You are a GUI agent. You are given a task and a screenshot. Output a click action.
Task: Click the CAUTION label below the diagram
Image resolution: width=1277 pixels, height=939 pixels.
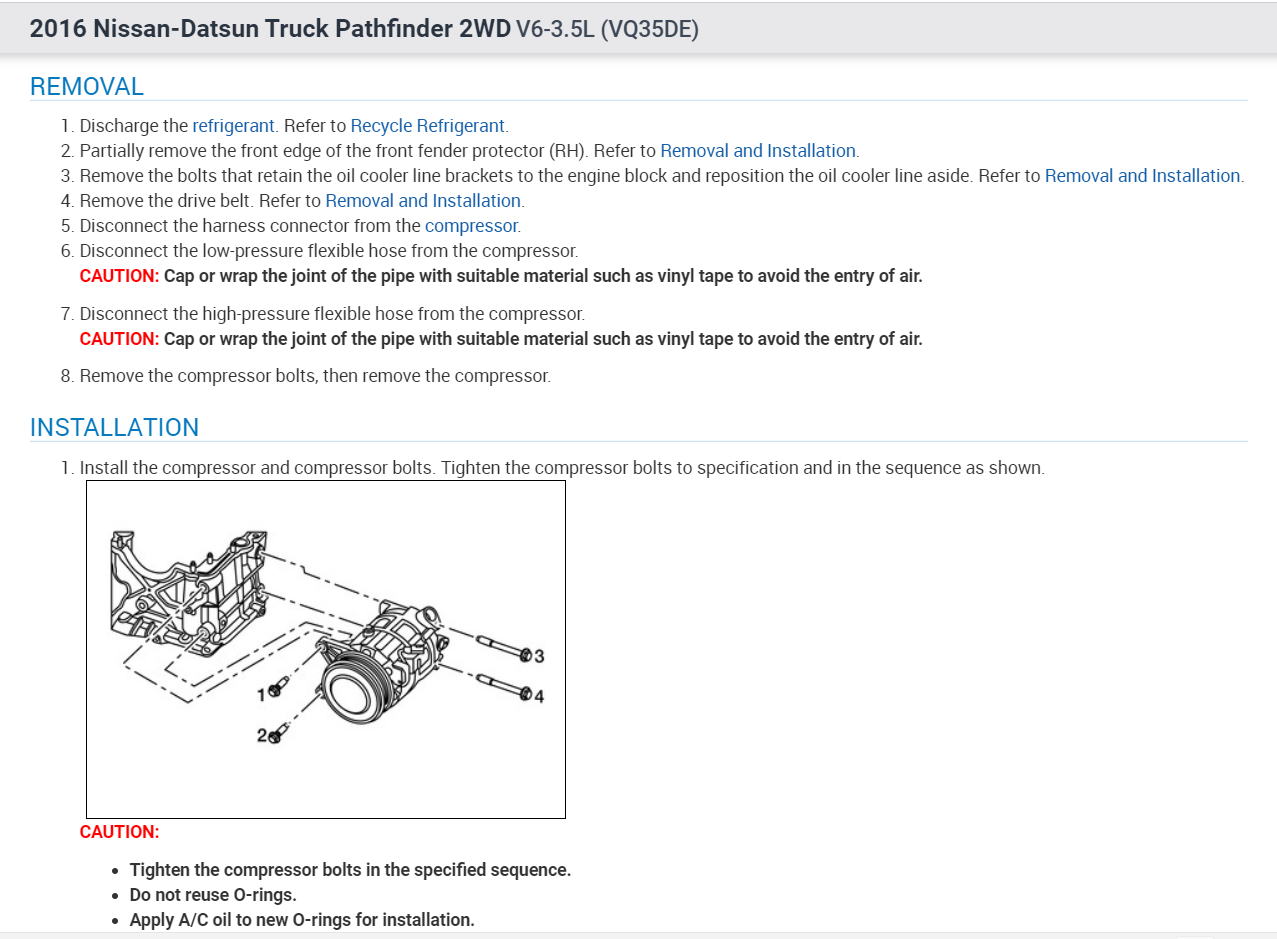tap(119, 832)
